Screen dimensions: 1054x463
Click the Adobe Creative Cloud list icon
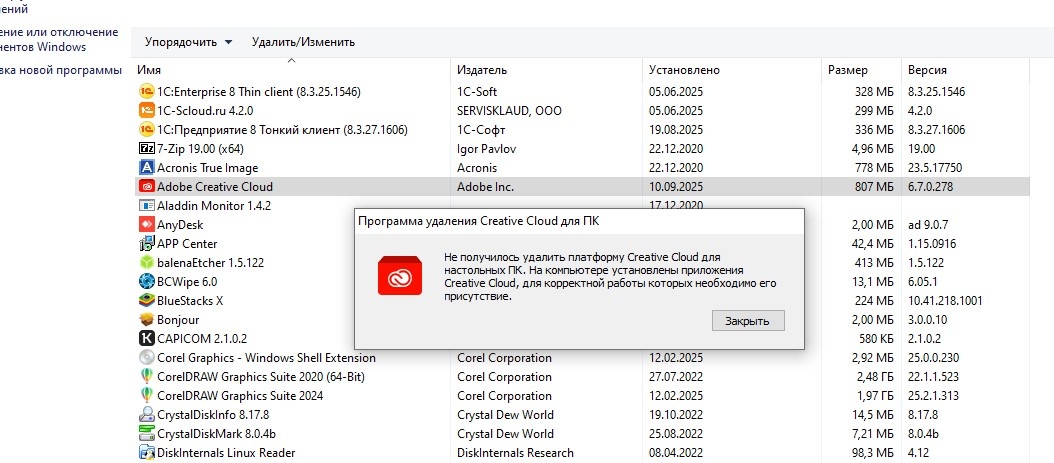pos(147,186)
